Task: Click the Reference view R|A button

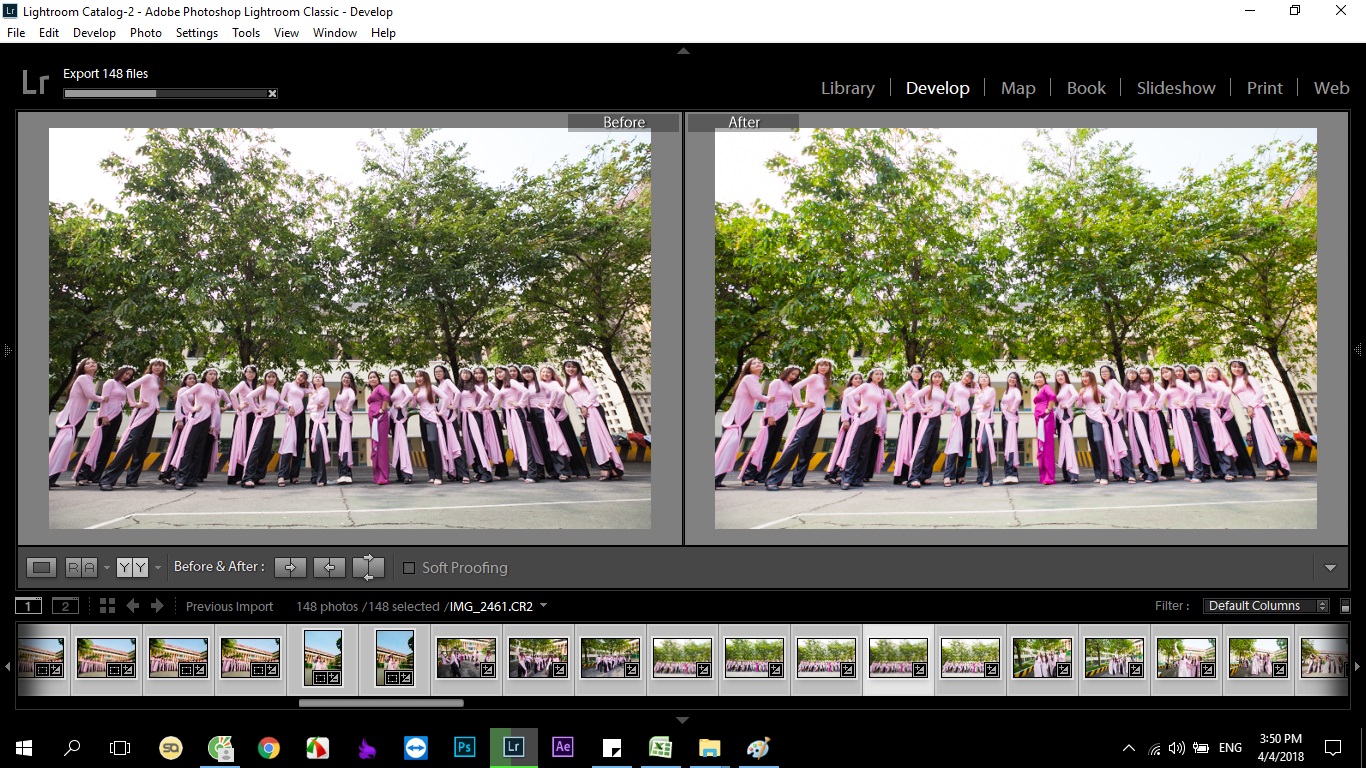Action: pyautogui.click(x=81, y=567)
